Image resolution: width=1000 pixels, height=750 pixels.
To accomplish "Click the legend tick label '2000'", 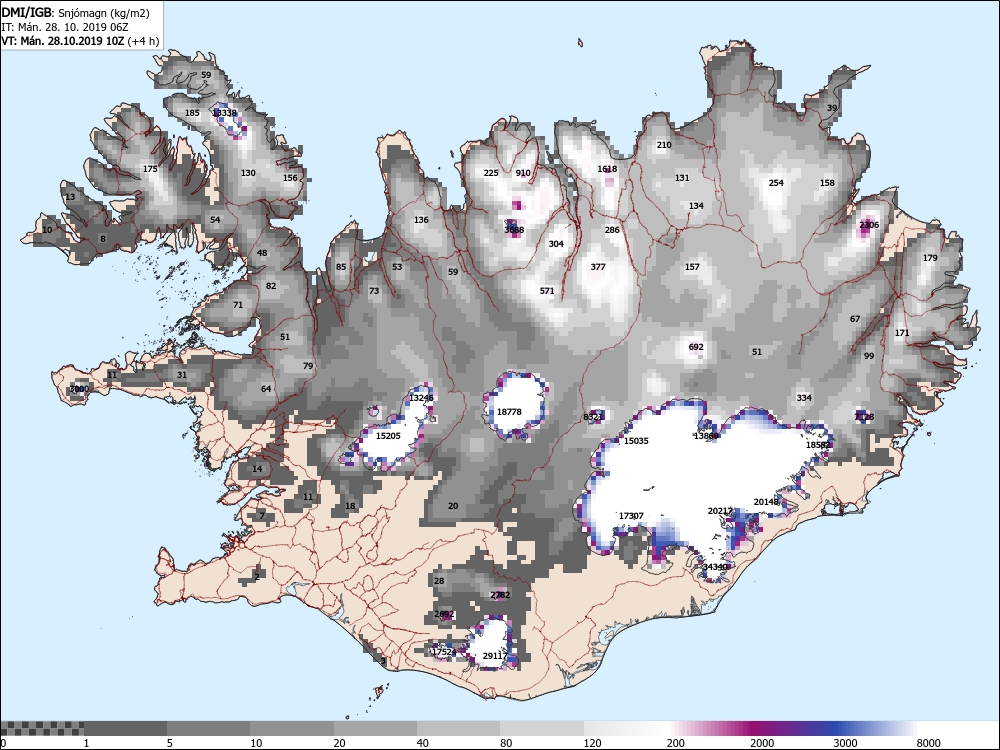I will 761,743.
